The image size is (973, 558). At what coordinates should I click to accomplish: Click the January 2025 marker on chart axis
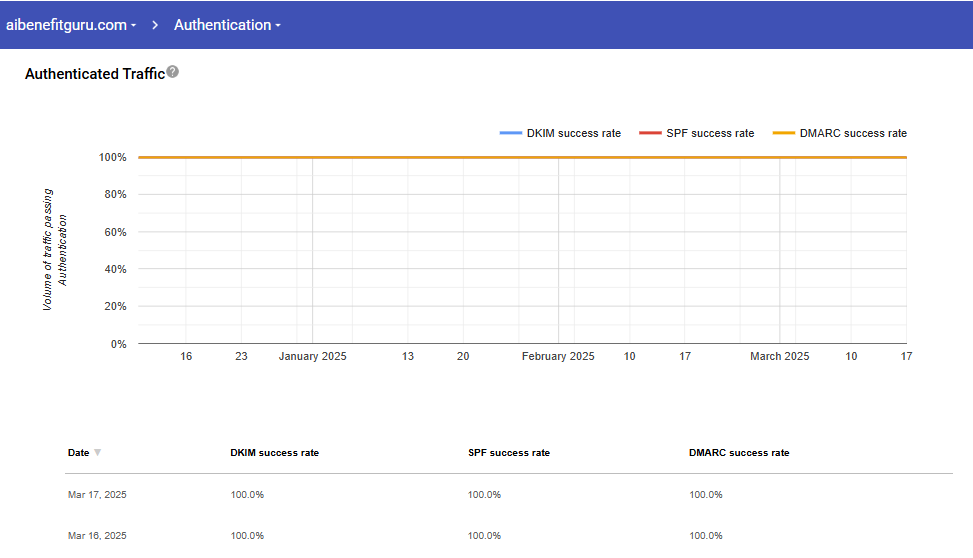(x=312, y=356)
